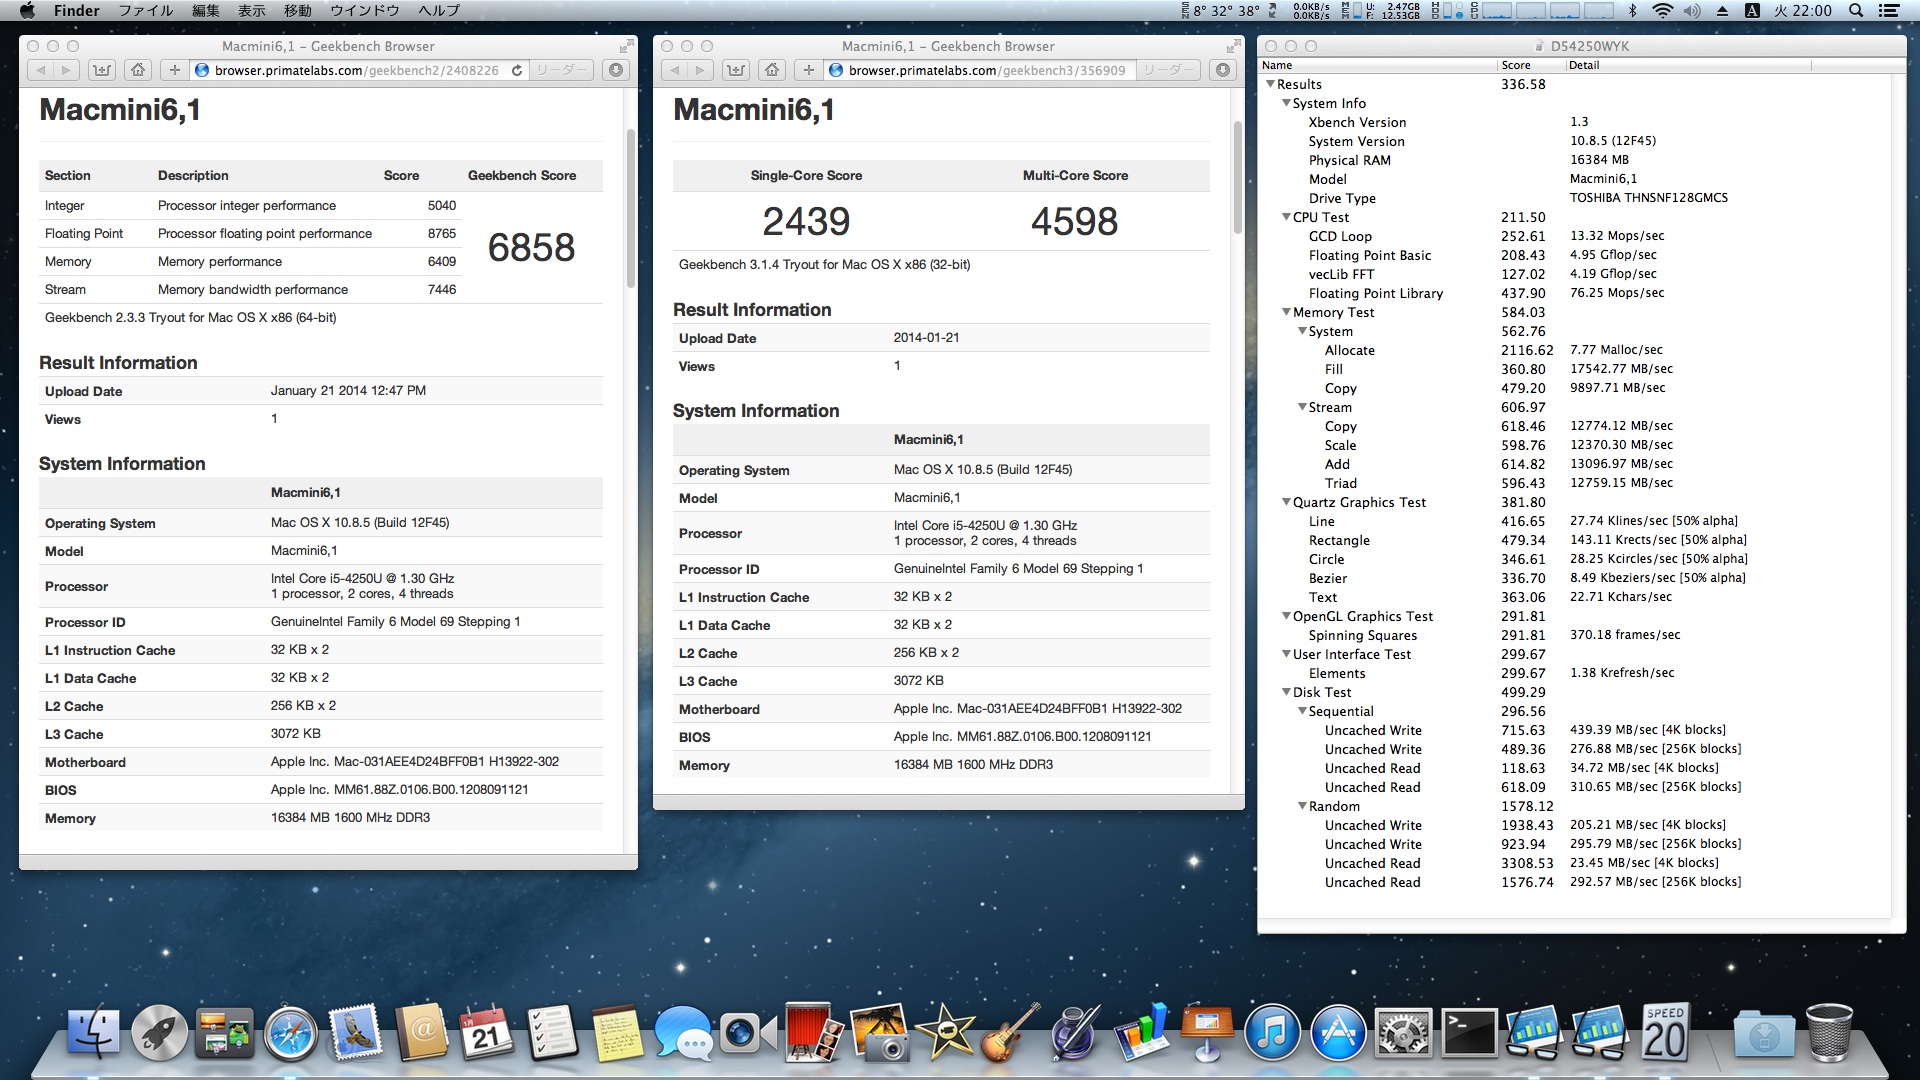Open the Bluetooth status menu
Viewport: 1920px width, 1080px height.
[x=1632, y=11]
